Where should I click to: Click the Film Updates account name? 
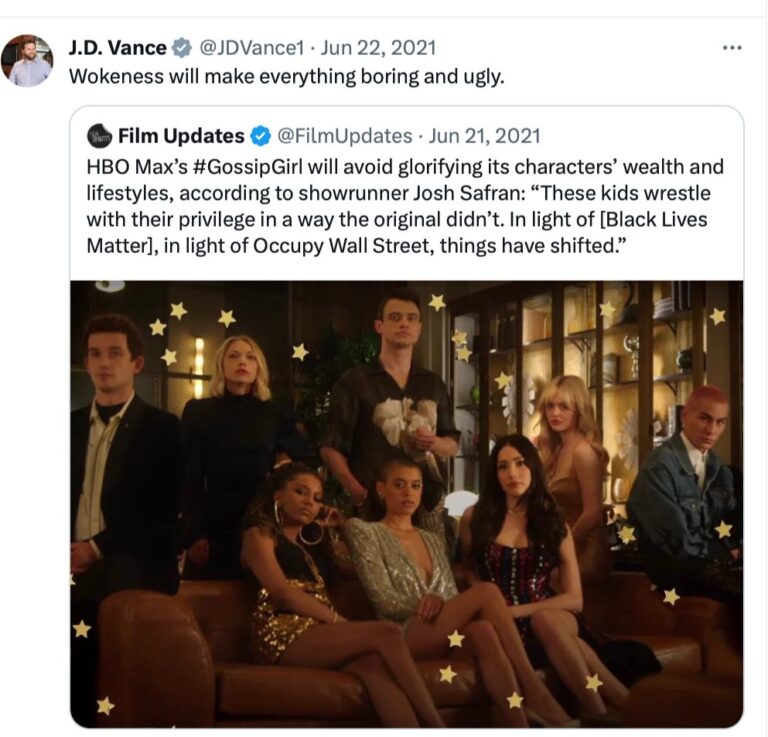point(181,136)
